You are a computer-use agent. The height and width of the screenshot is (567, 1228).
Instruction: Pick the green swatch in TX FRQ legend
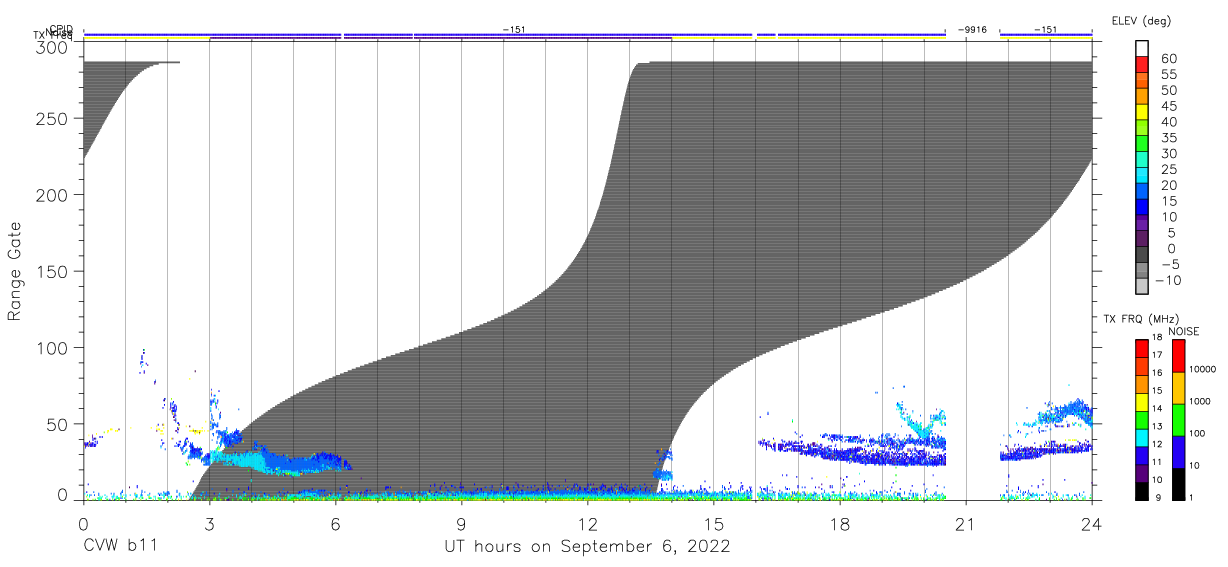(1142, 419)
